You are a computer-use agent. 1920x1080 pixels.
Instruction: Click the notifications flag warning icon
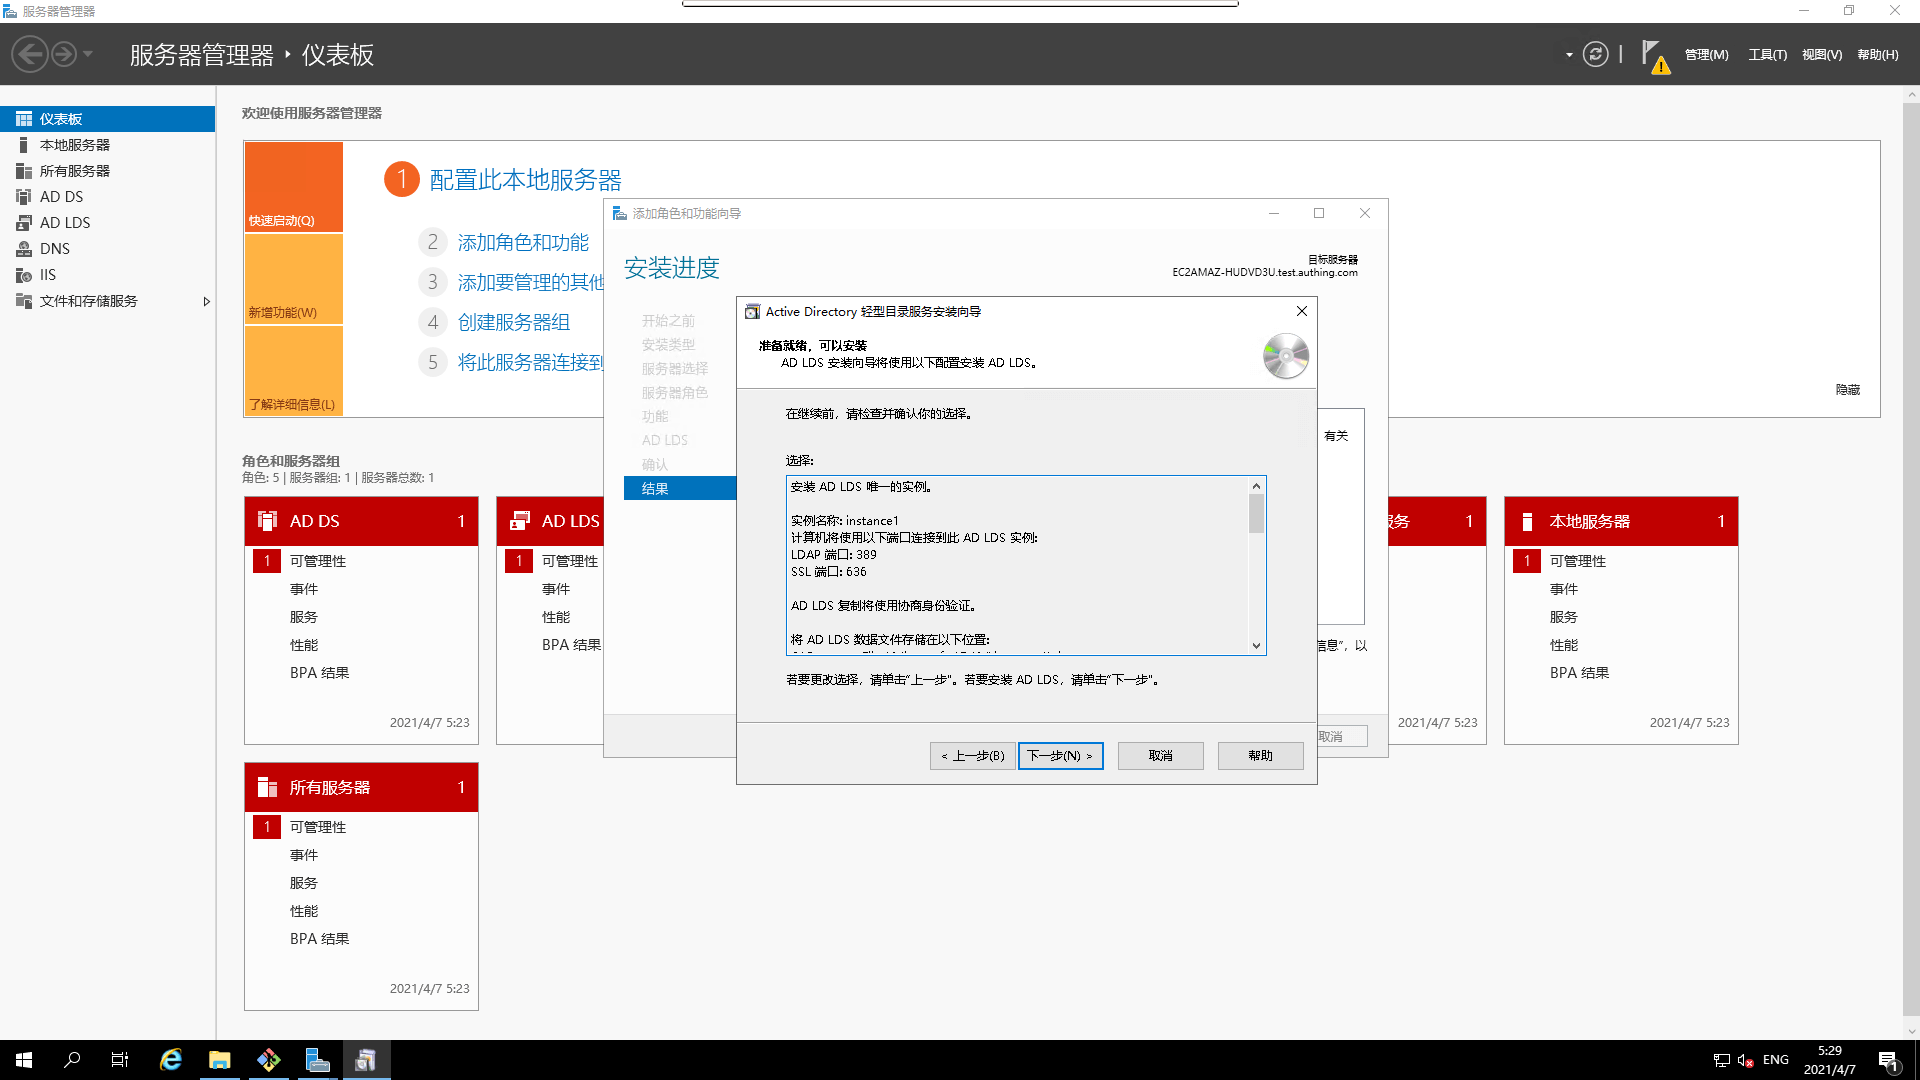coord(1654,56)
